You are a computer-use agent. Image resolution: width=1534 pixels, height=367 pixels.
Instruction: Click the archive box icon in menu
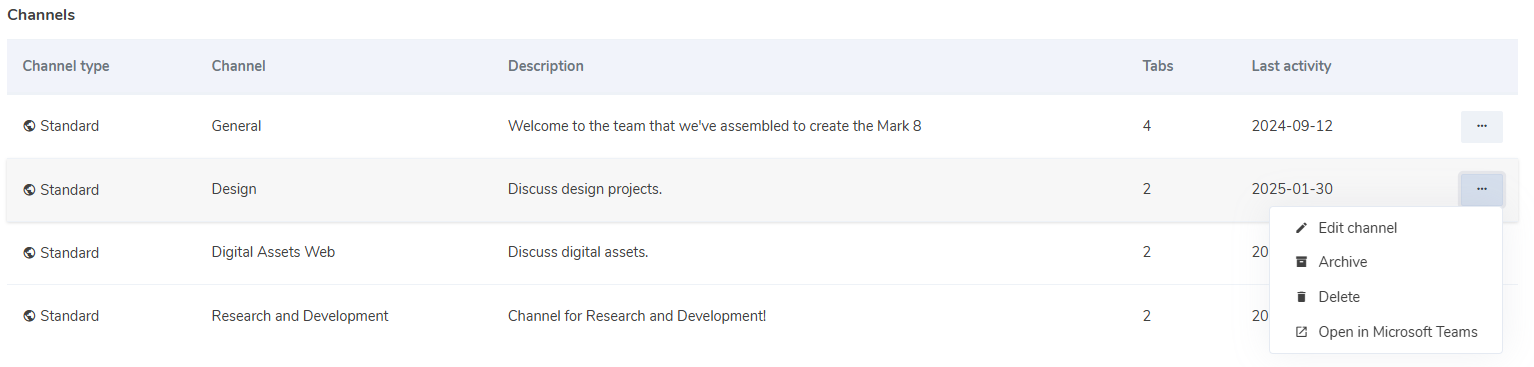click(x=1301, y=262)
